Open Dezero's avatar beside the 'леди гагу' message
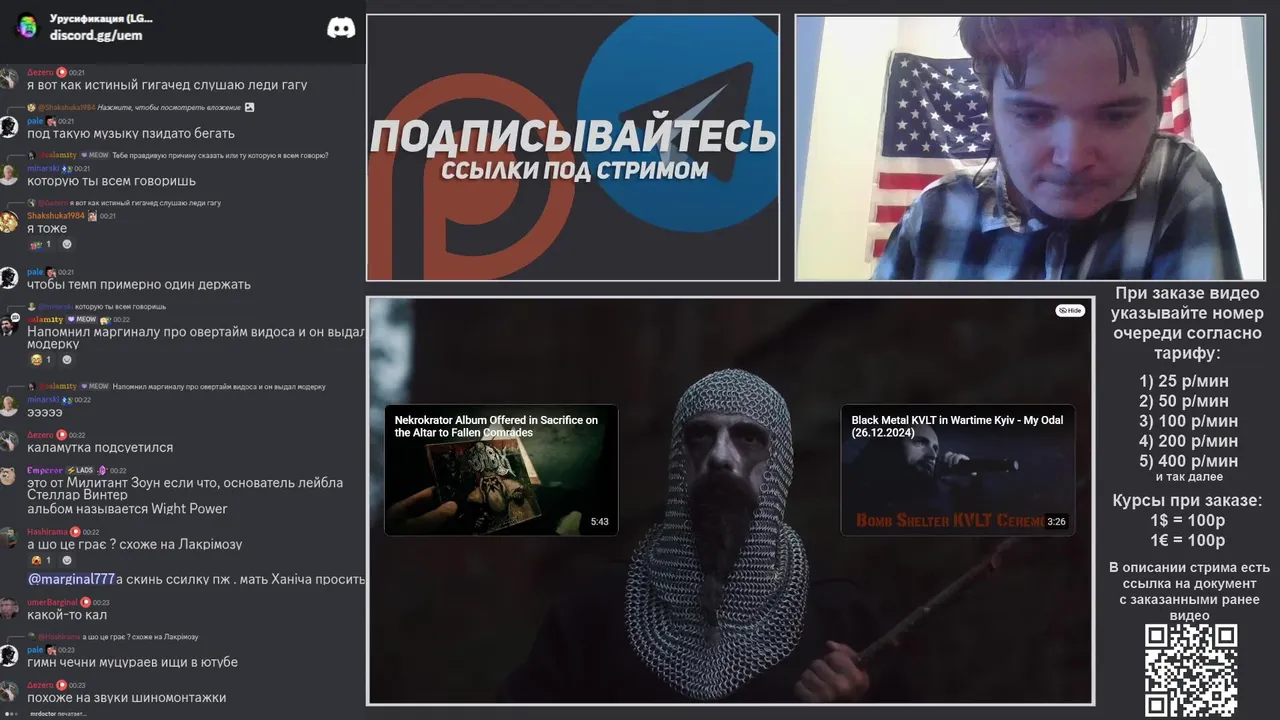Screen dimensions: 1280x720 pos(9,79)
